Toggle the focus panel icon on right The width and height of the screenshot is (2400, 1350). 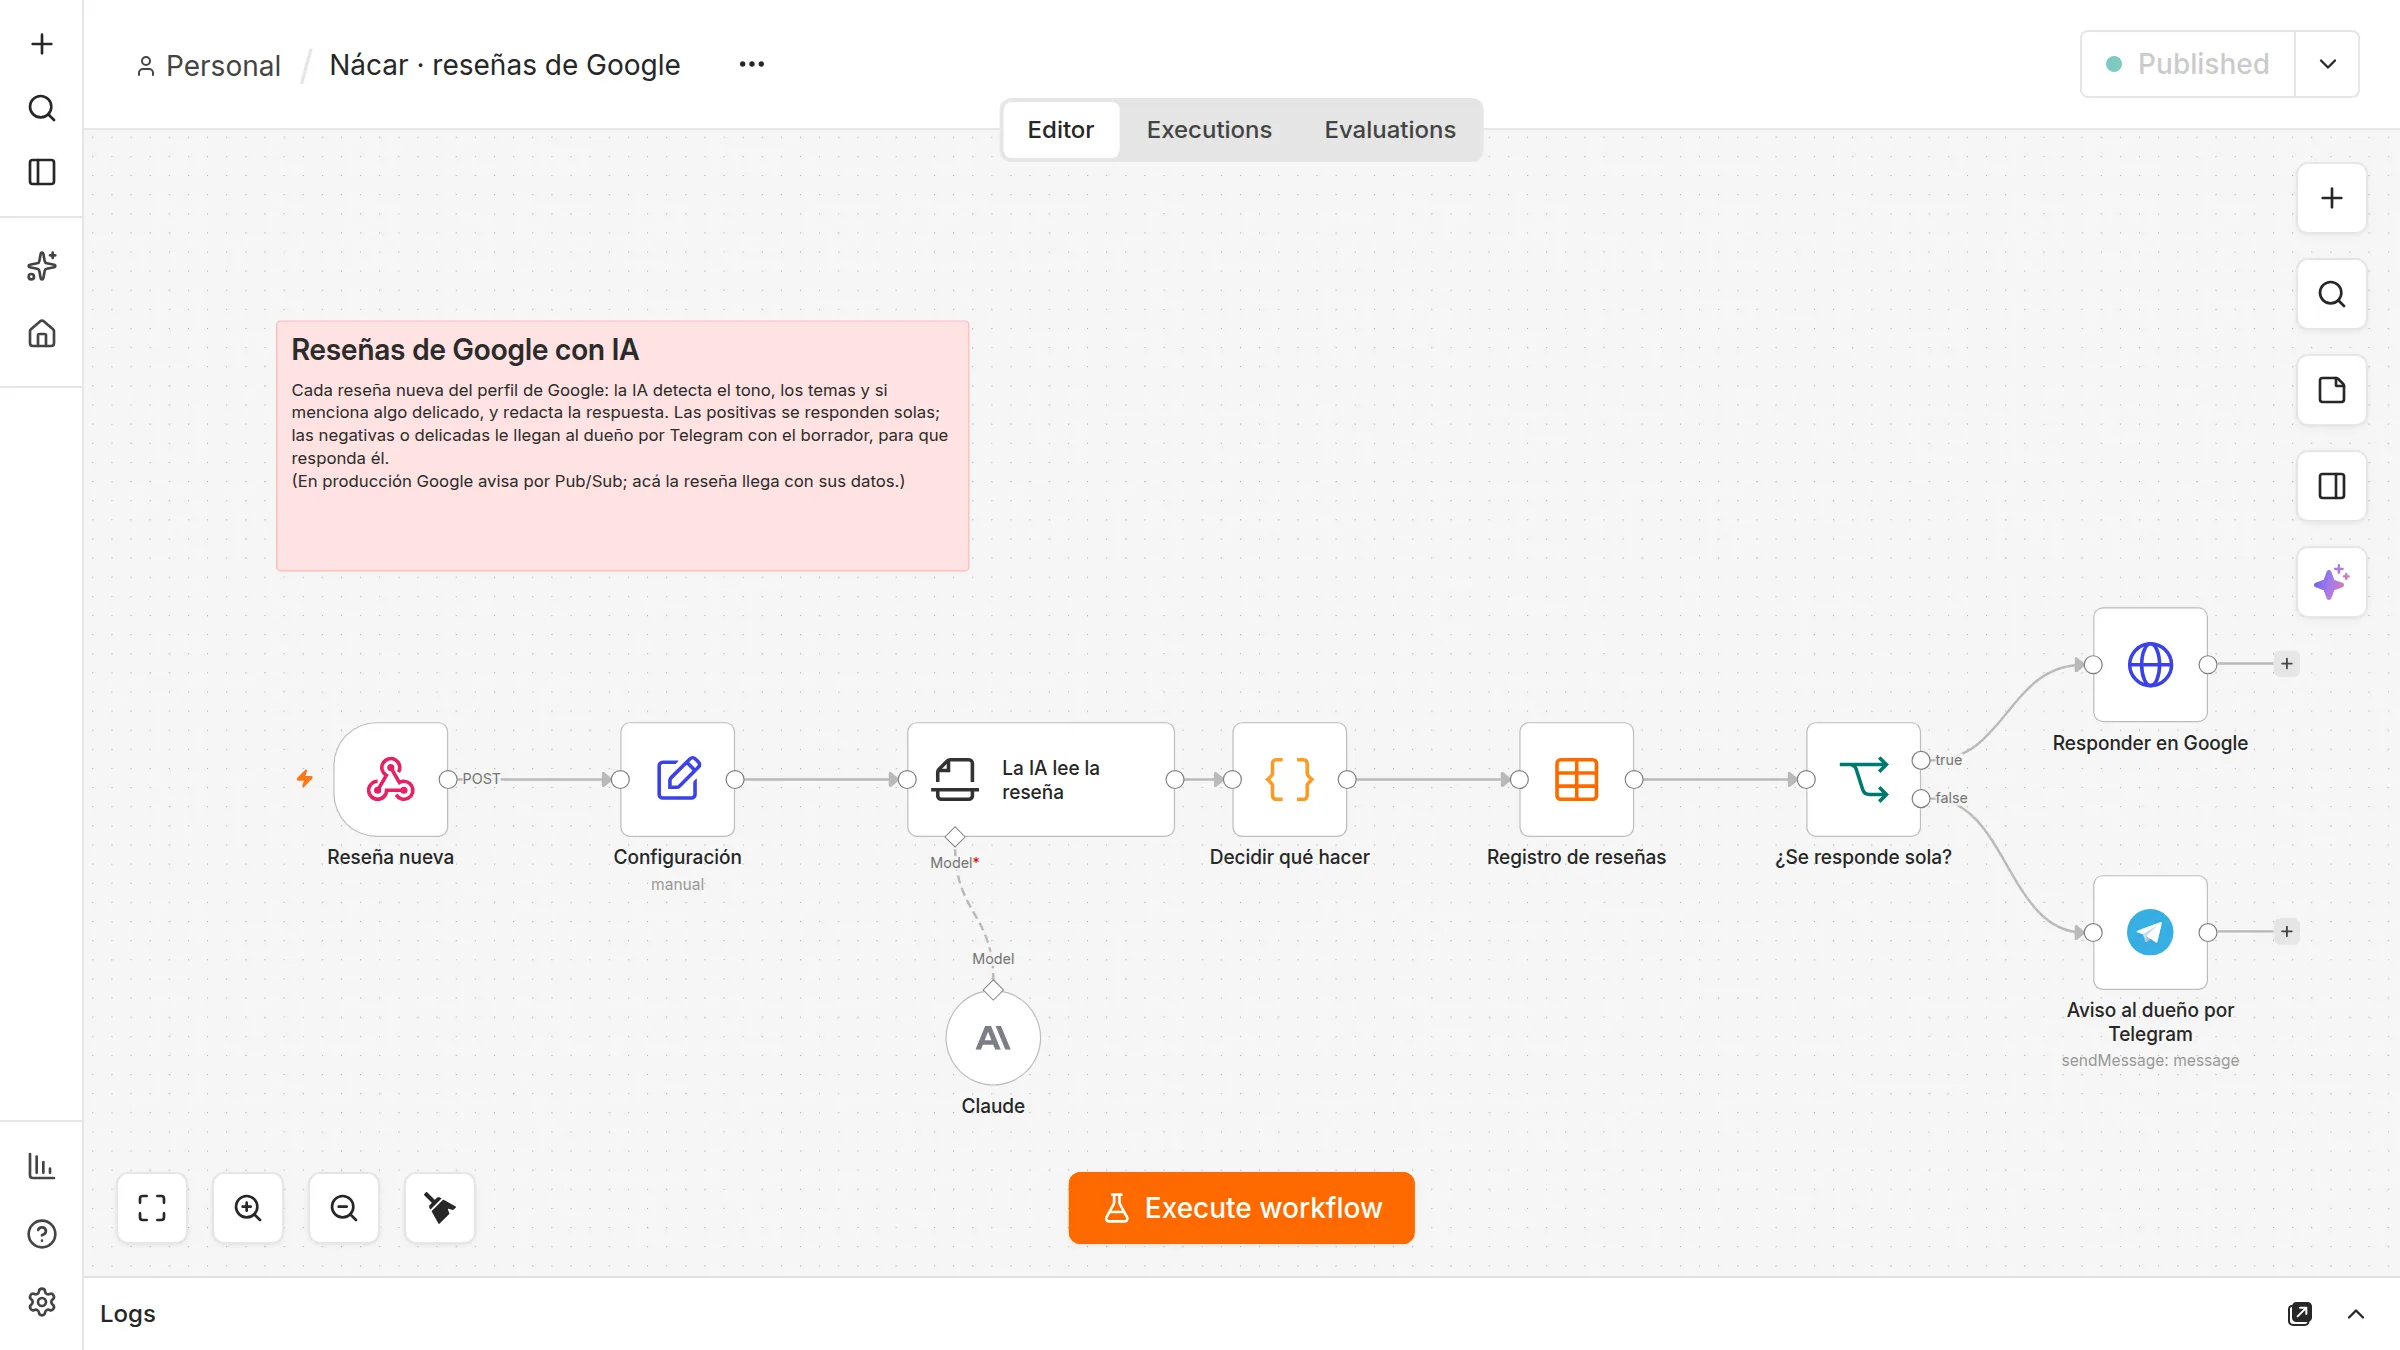coord(2332,486)
